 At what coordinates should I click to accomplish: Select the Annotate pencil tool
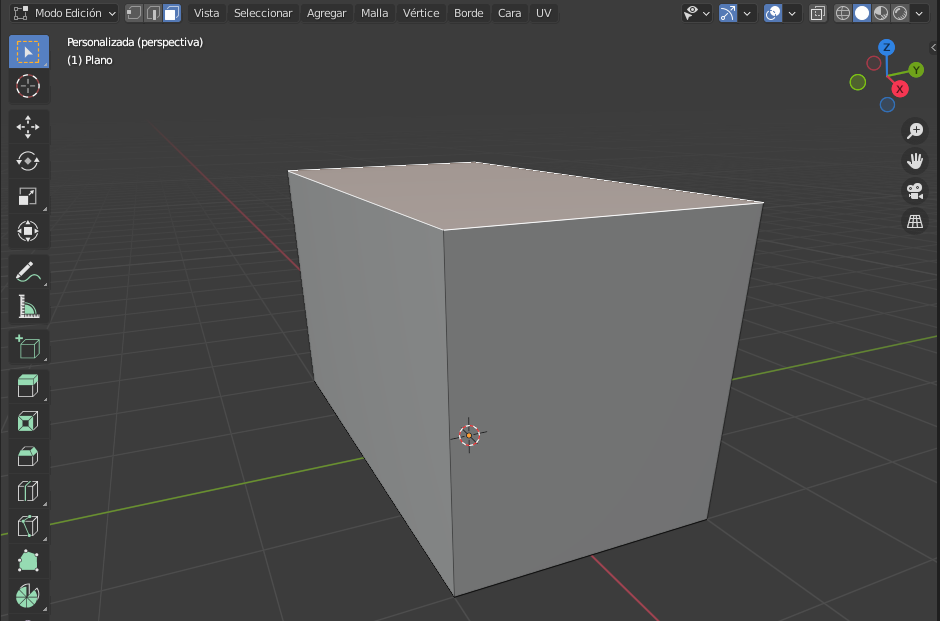(x=28, y=269)
